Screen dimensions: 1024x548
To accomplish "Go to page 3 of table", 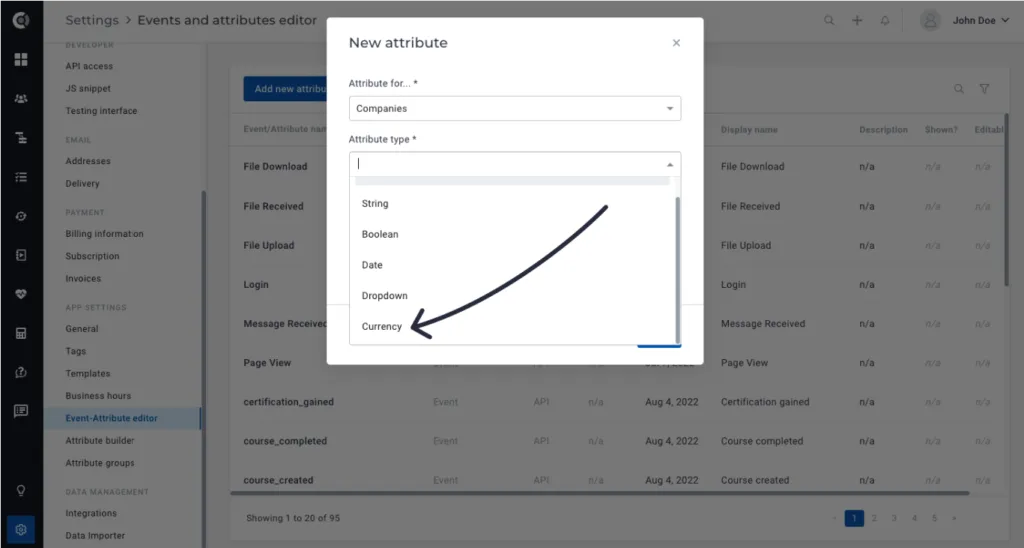I will (894, 518).
